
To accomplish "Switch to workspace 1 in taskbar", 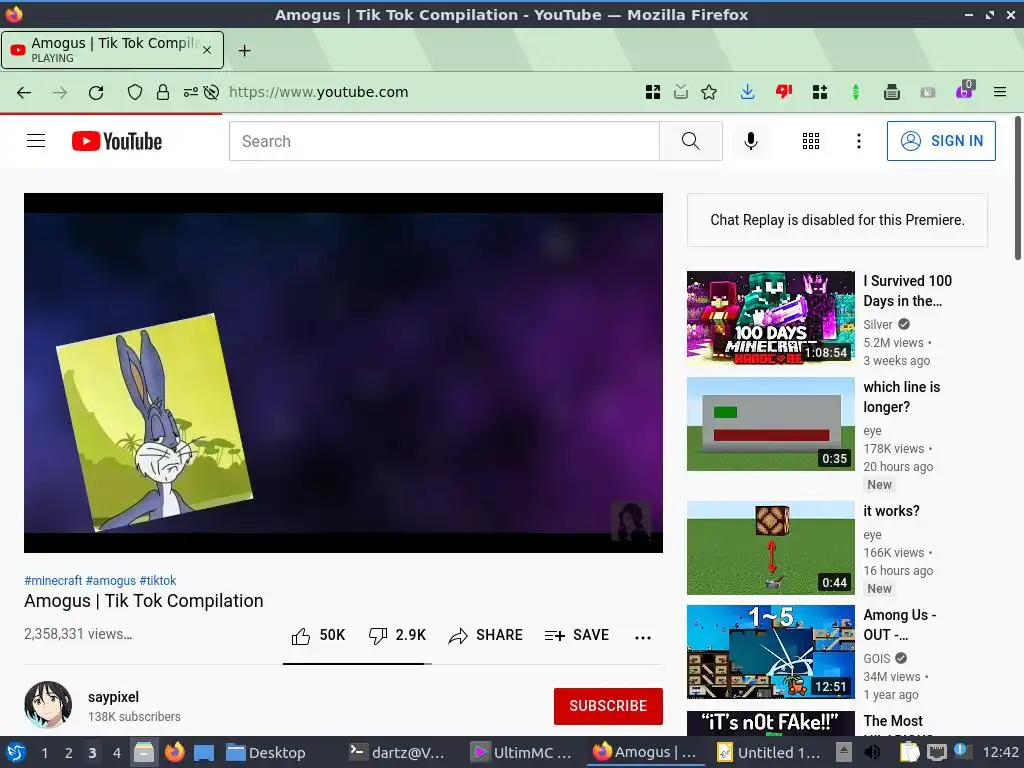I will [x=44, y=752].
